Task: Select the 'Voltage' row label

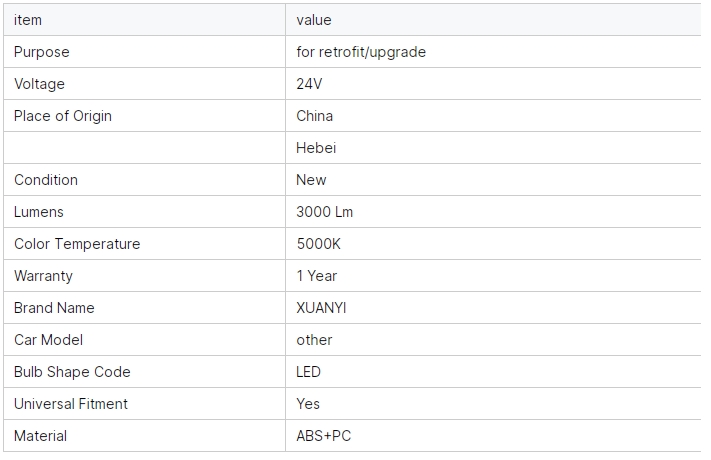Action: click(39, 84)
